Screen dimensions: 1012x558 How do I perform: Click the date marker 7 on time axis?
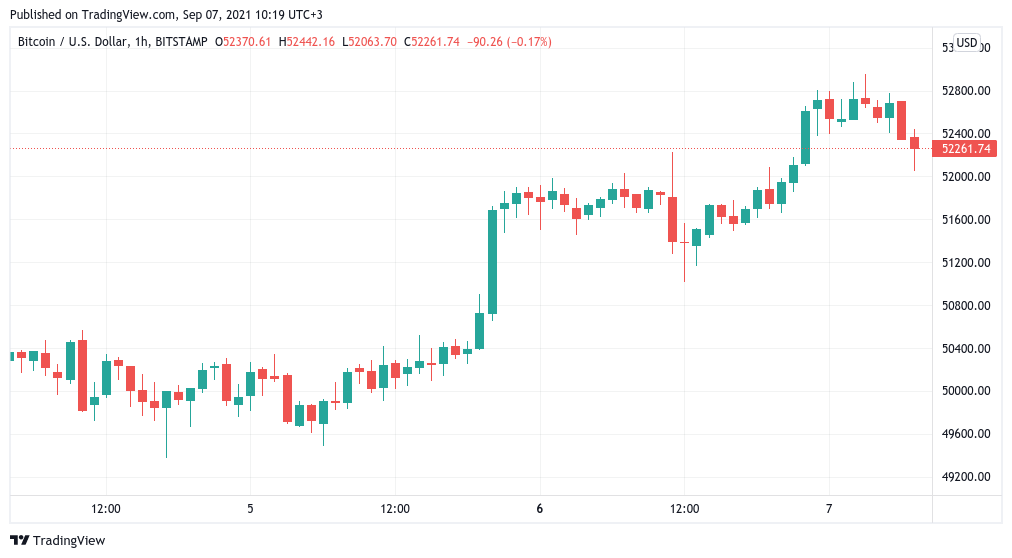click(x=829, y=509)
